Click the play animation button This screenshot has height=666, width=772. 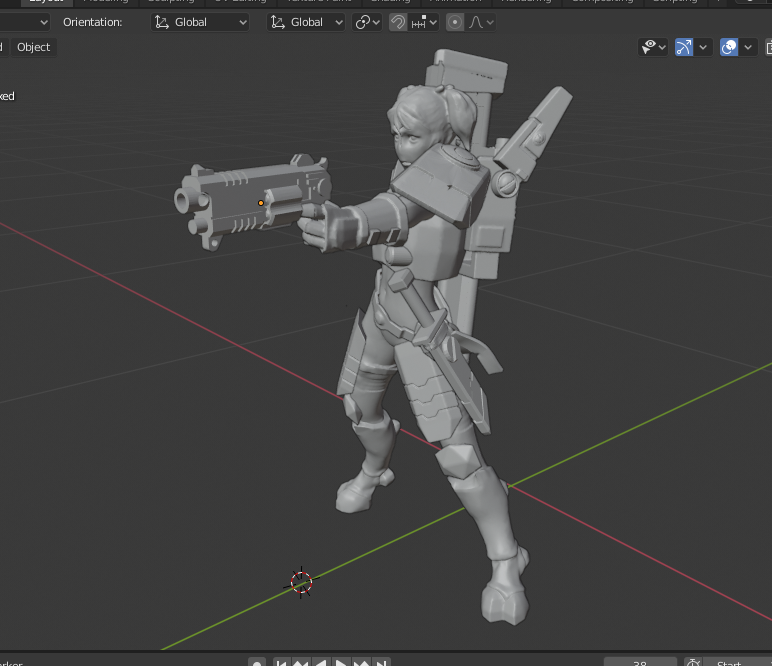coord(341,663)
